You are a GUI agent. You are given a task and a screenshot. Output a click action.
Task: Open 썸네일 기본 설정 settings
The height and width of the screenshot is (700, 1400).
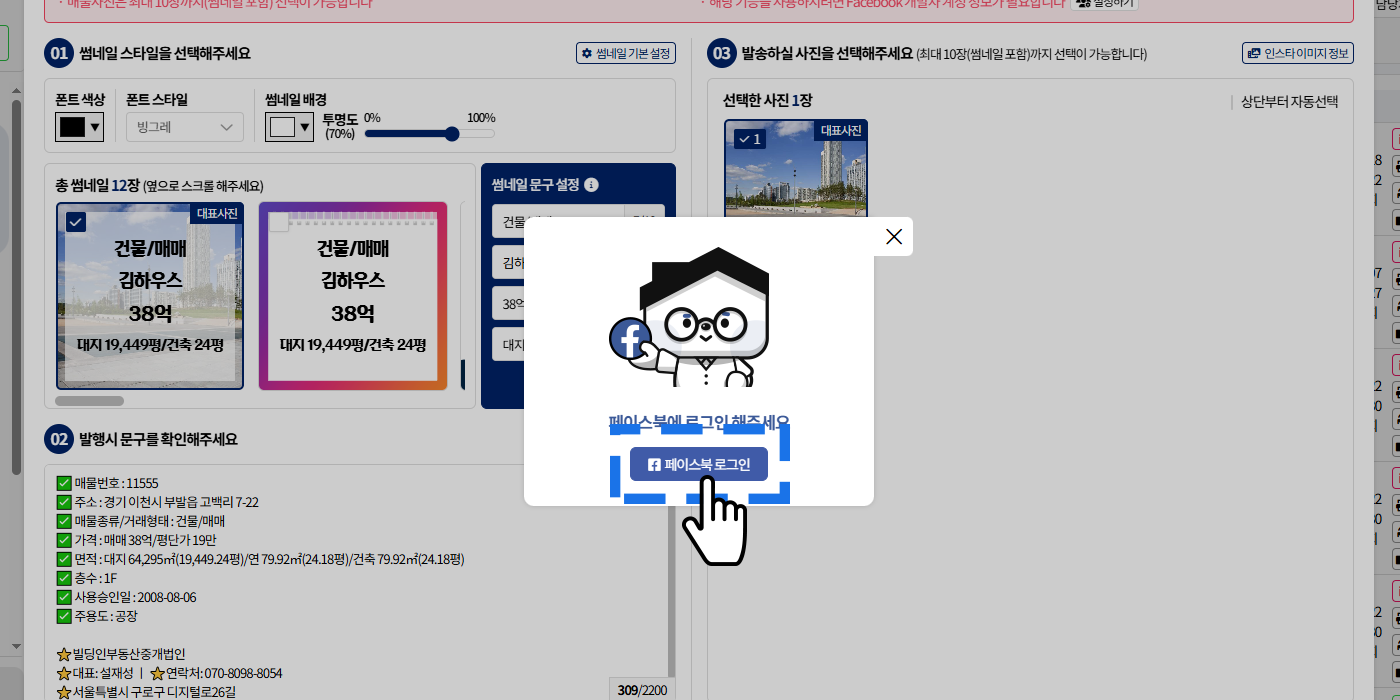pyautogui.click(x=625, y=53)
